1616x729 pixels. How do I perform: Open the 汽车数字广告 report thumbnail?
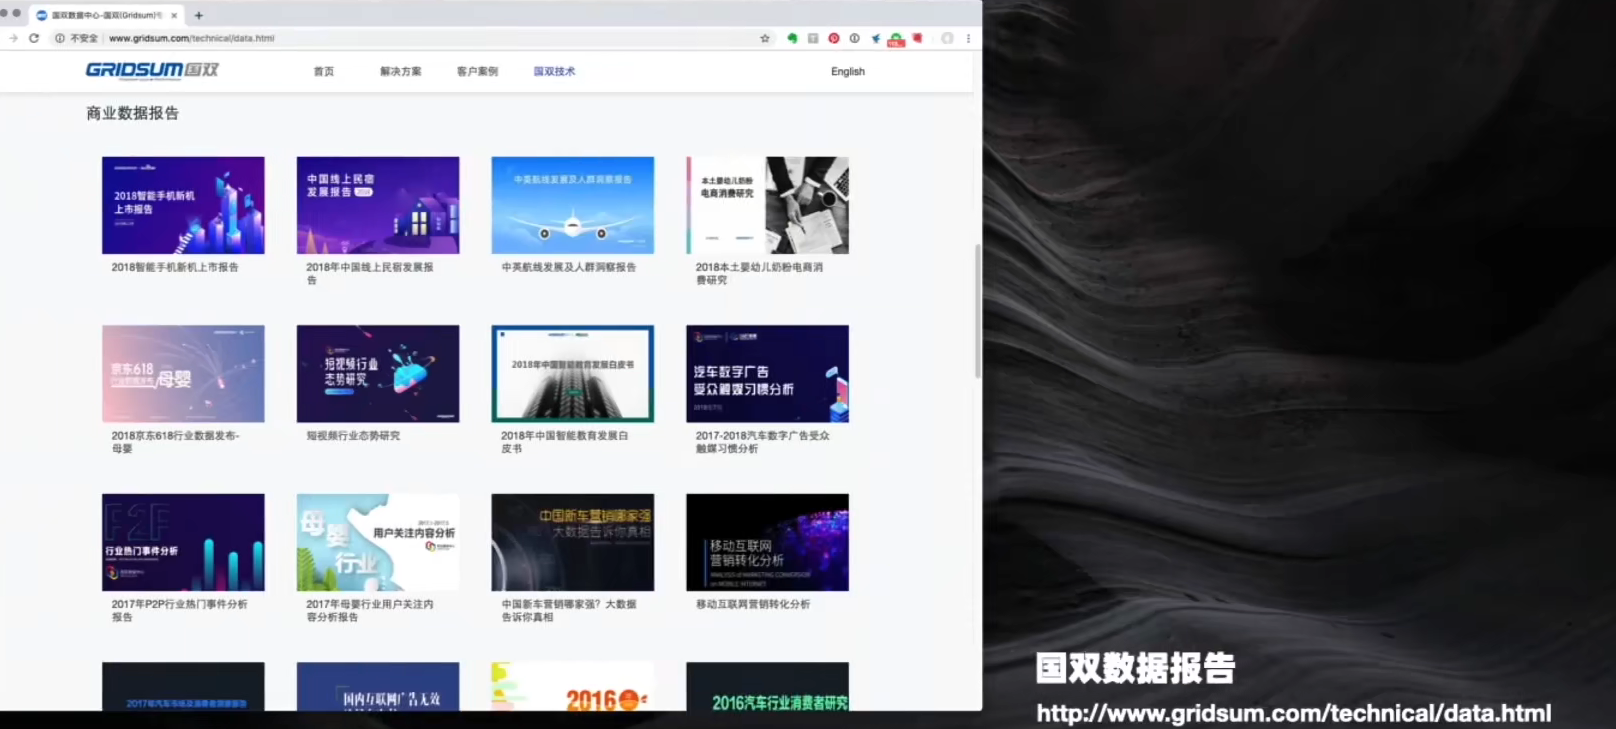pyautogui.click(x=767, y=373)
